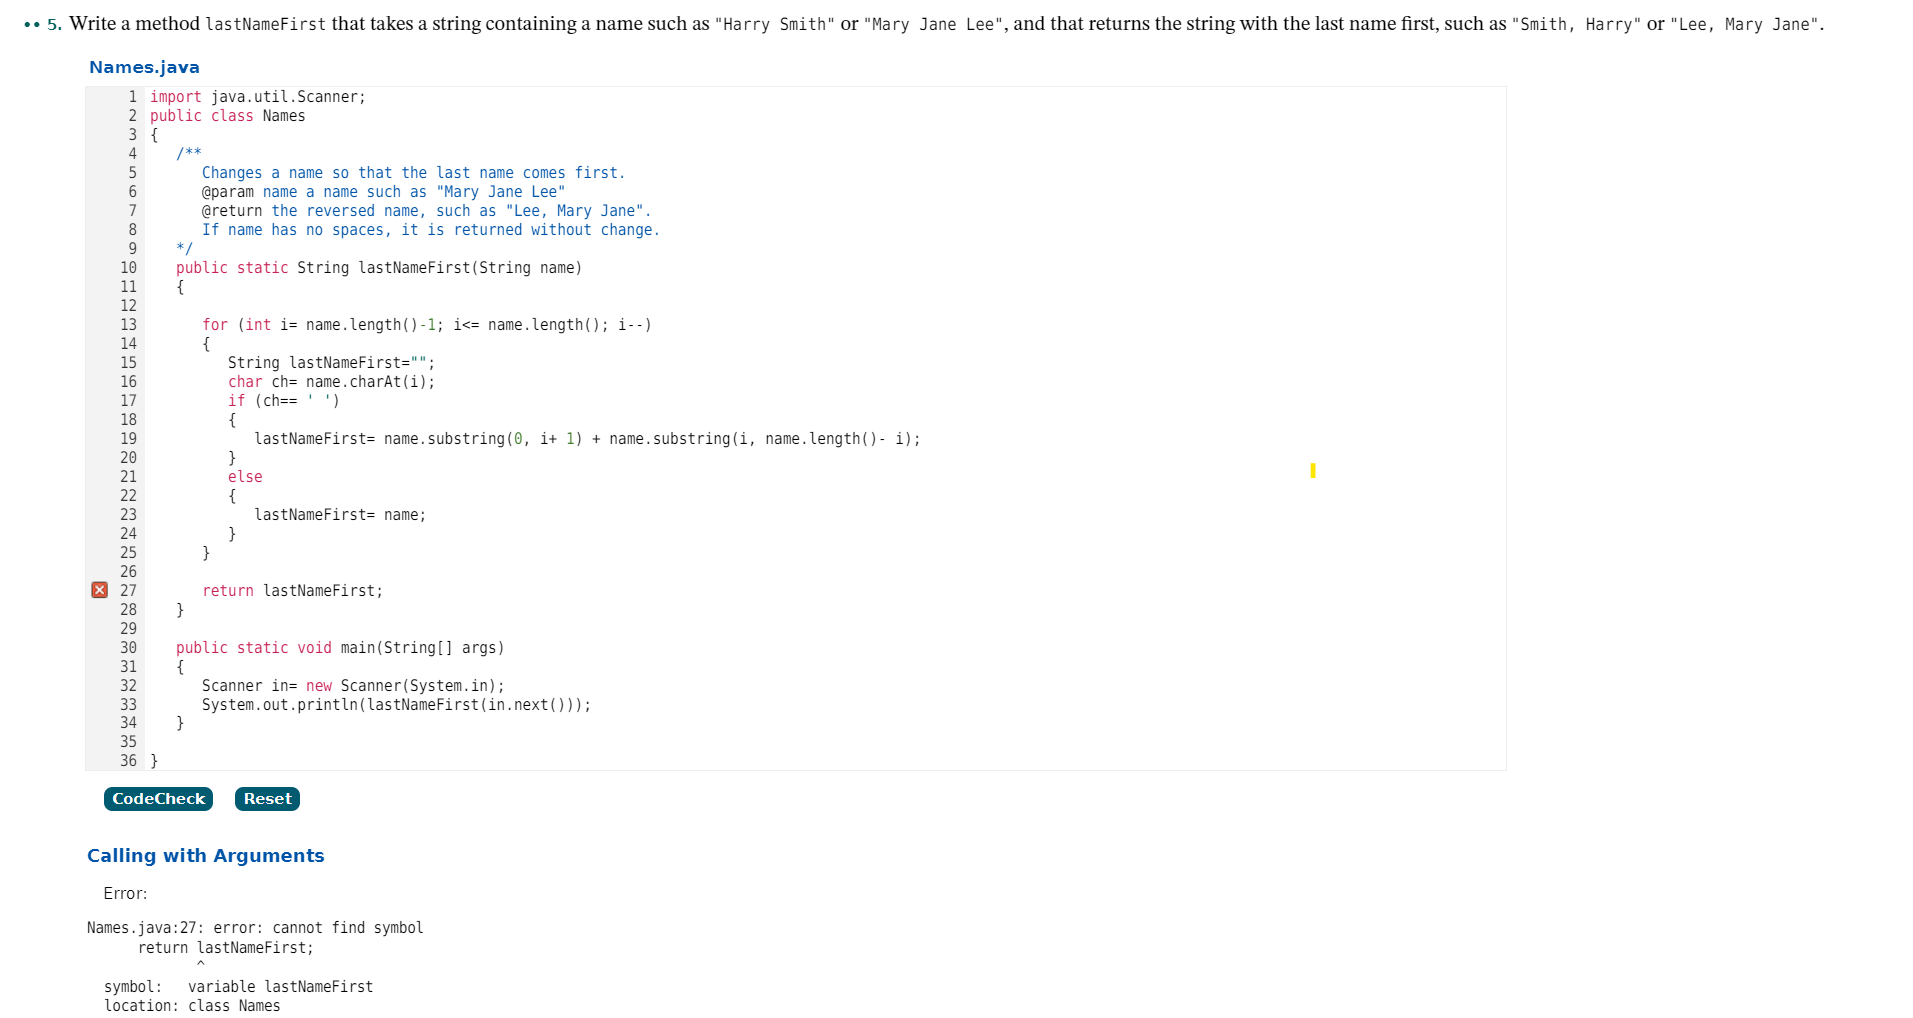
Task: Click the Scanner in= new Scanner line
Action: click(x=352, y=685)
